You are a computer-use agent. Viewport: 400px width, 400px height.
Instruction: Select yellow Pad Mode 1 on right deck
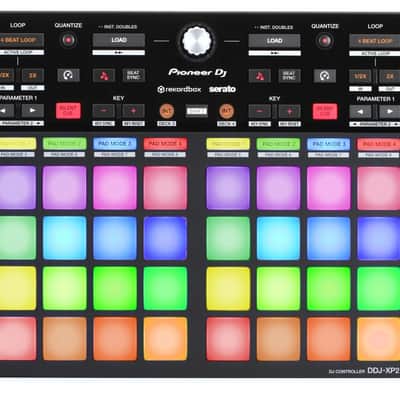pyautogui.click(x=228, y=144)
